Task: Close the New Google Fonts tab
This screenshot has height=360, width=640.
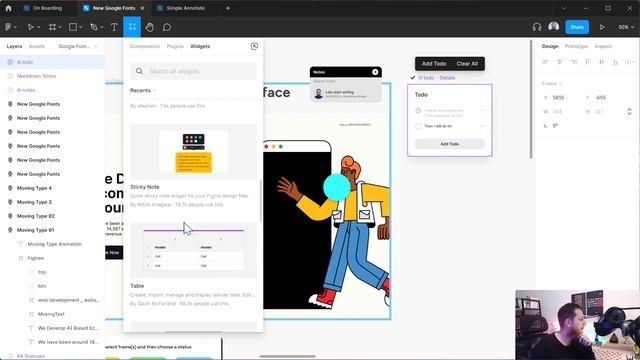Action: (x=142, y=8)
